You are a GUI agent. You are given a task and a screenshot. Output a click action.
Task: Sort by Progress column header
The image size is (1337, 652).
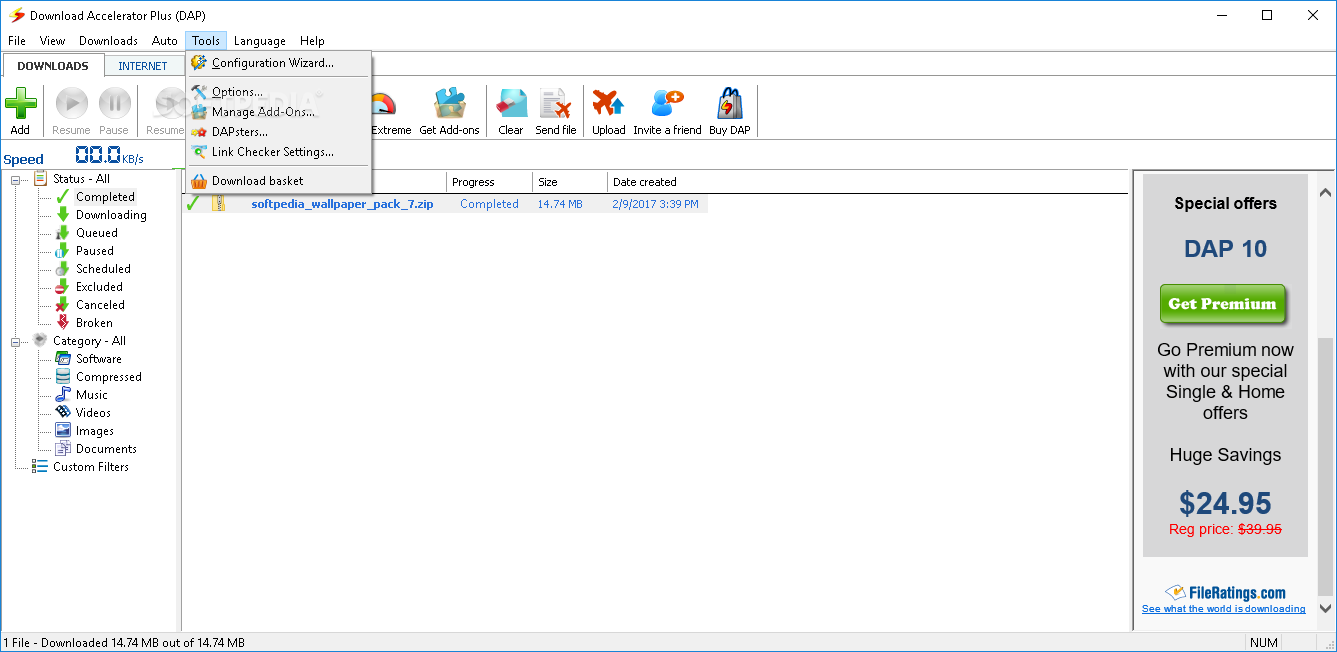pos(489,182)
